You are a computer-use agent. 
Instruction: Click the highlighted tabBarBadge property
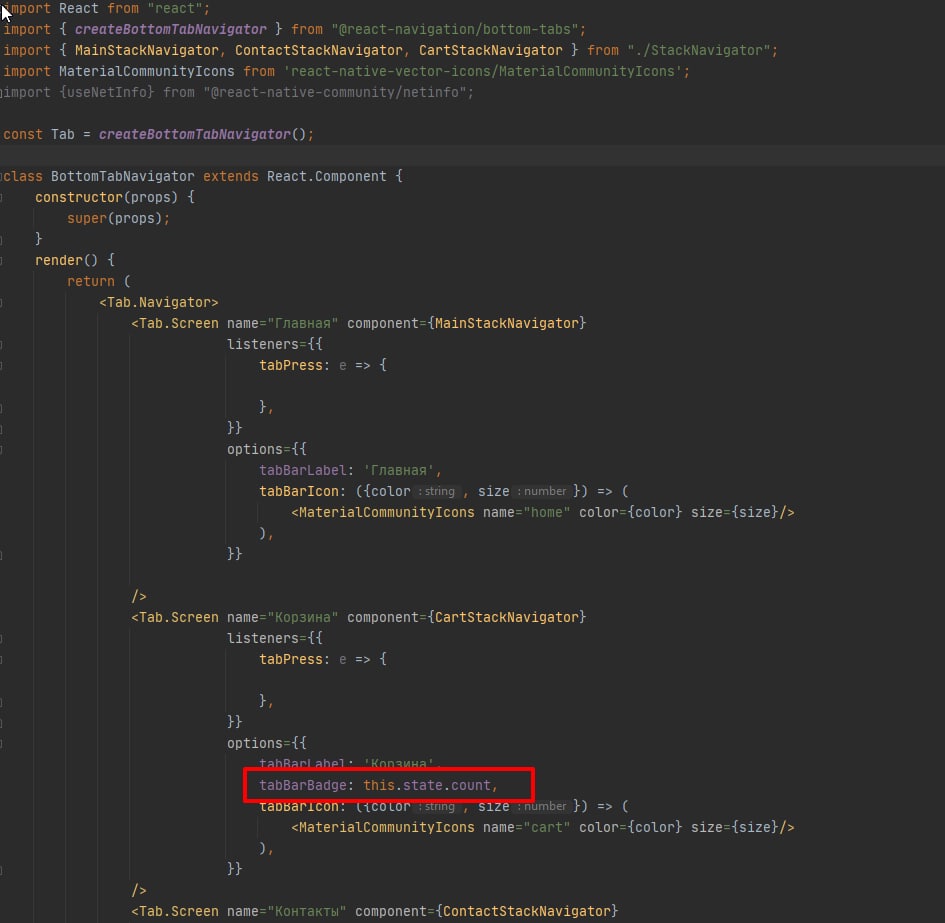(x=301, y=785)
